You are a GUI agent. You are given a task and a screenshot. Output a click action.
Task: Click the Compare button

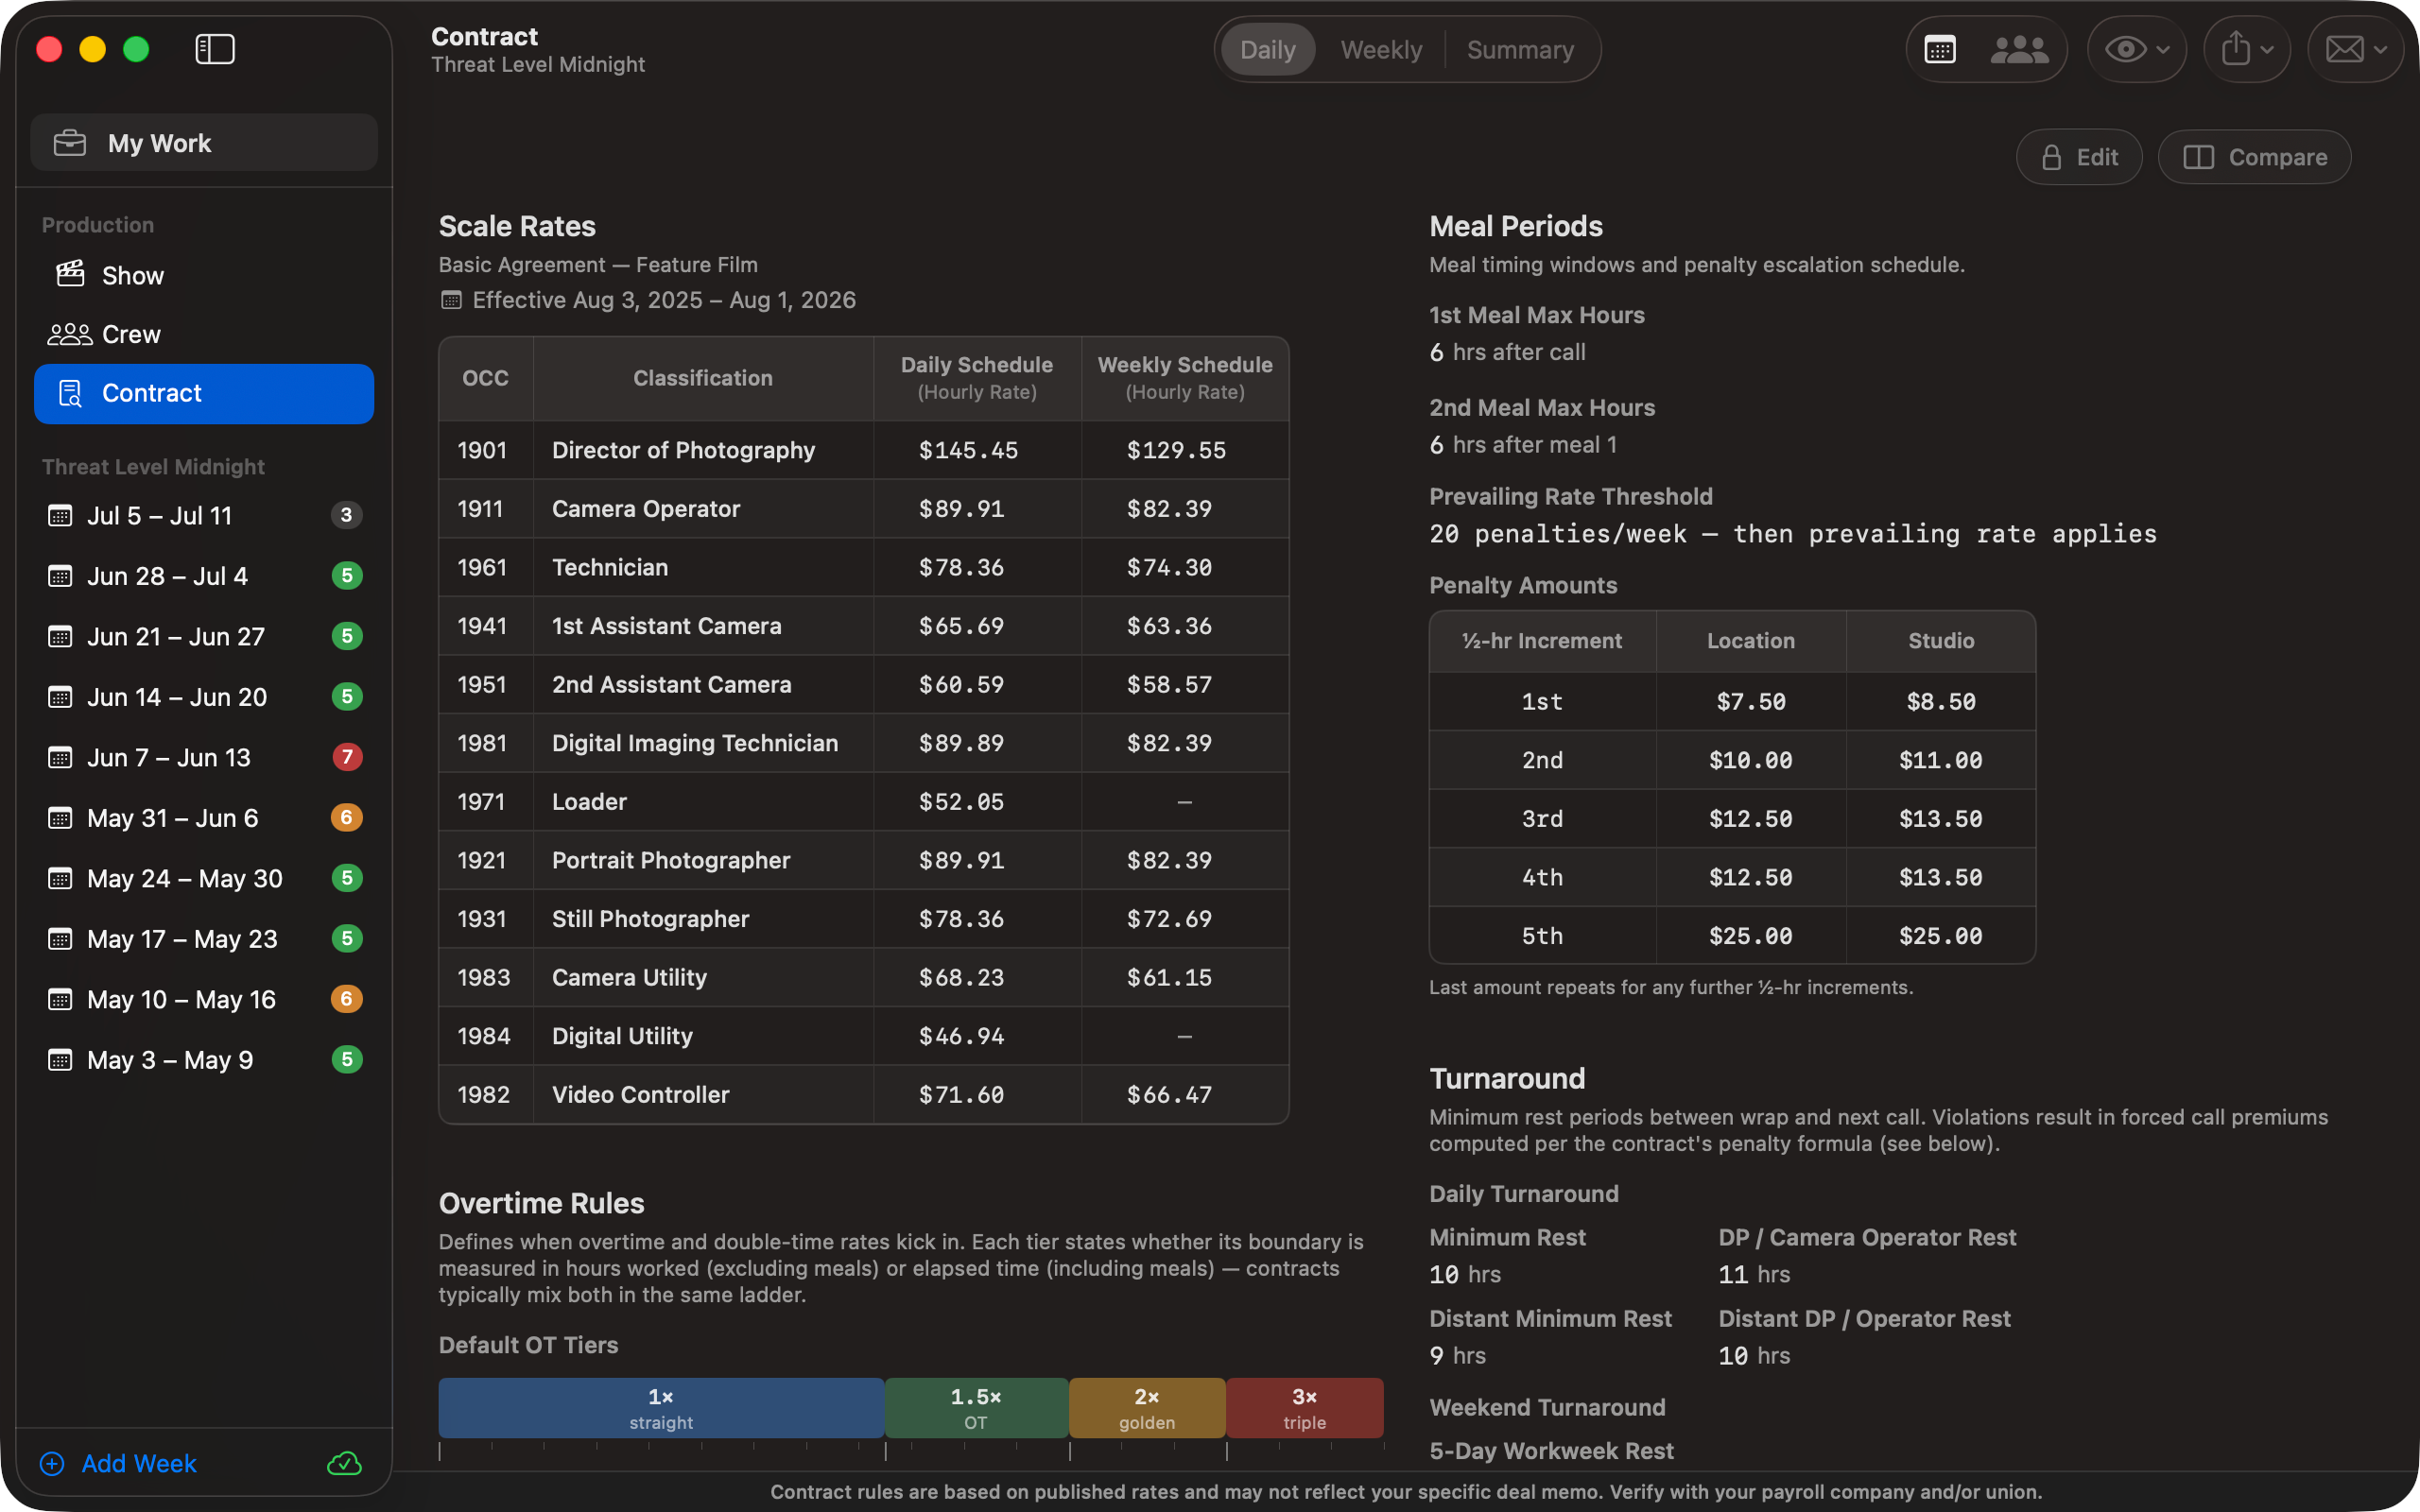click(2254, 157)
